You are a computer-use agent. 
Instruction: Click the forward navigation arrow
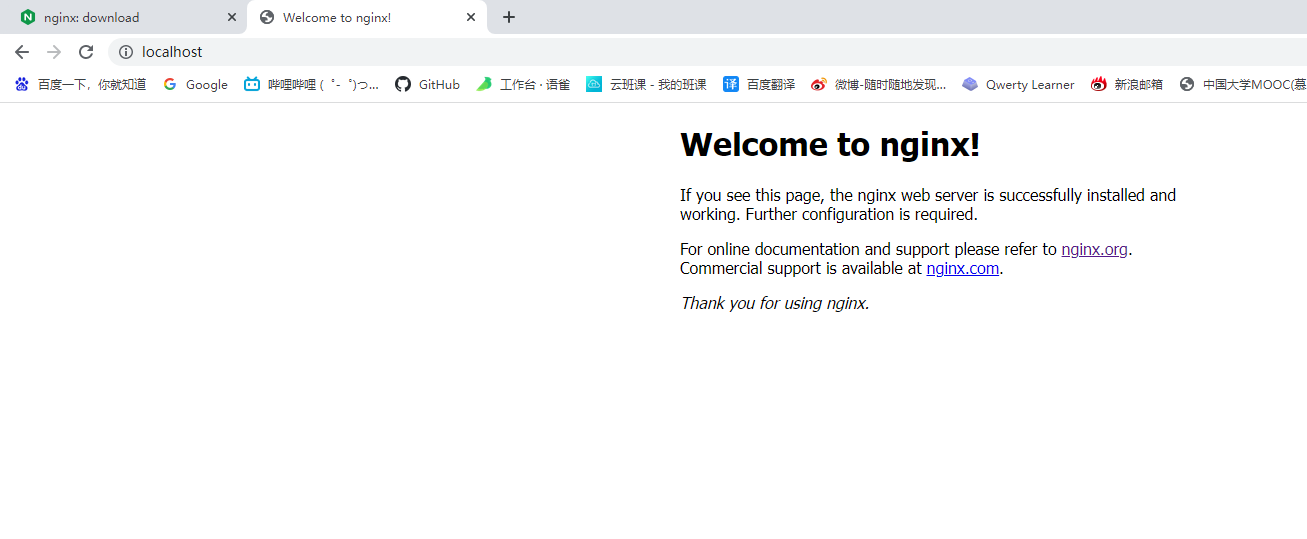click(x=54, y=52)
